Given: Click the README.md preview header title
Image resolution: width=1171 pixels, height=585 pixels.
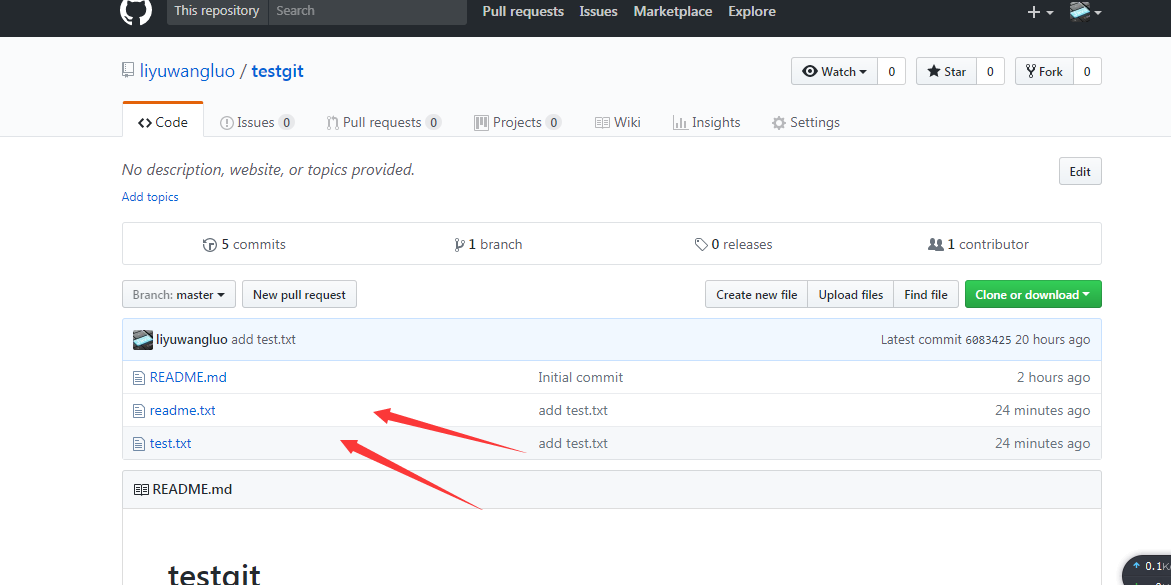Looking at the screenshot, I should [x=192, y=490].
